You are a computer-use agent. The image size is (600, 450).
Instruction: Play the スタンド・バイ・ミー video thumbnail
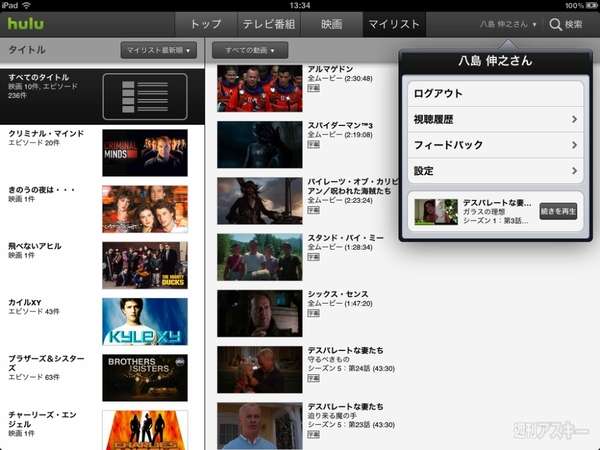tap(260, 257)
